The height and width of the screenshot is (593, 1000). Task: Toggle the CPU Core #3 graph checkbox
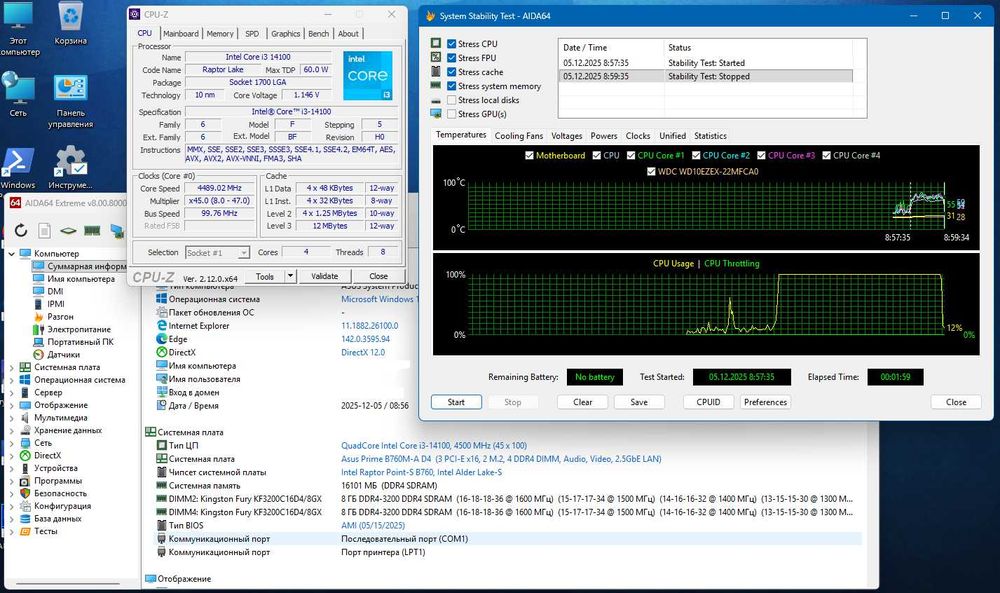pos(761,155)
